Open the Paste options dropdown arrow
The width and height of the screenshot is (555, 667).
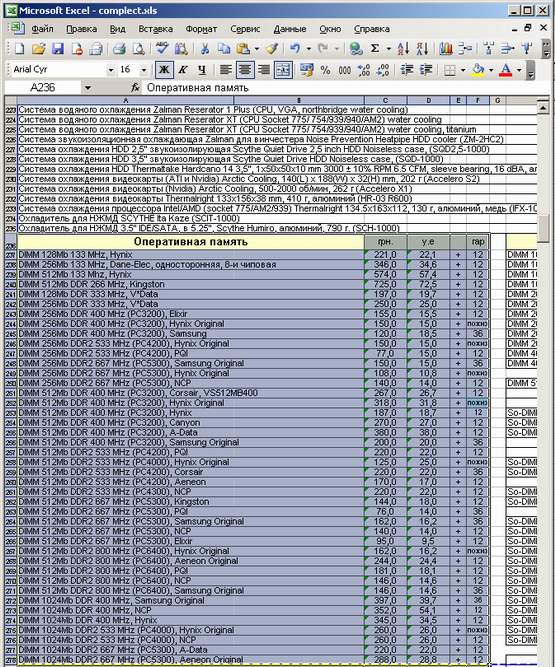click(257, 49)
